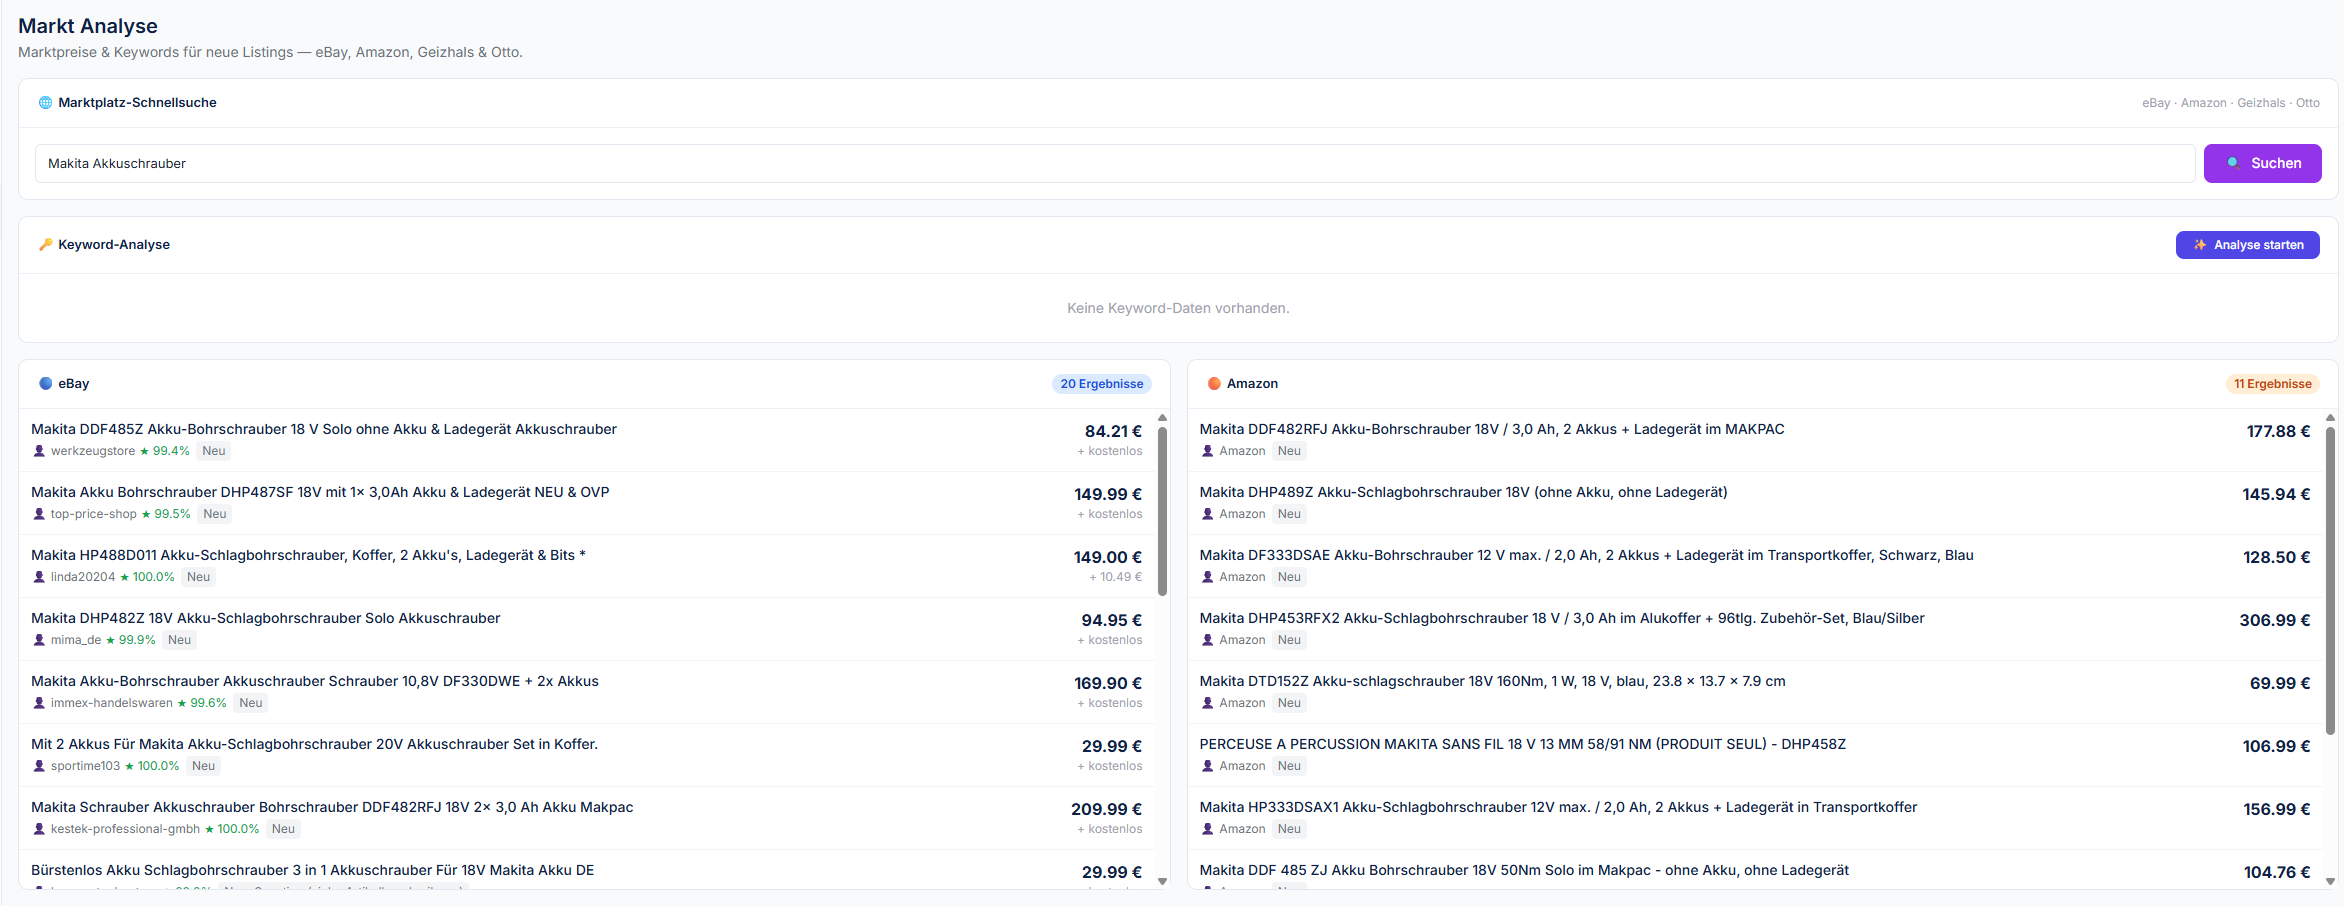Click the Amazon seller icon under DHP453RFX2 listing
This screenshot has width=2344, height=906.
pyautogui.click(x=1208, y=640)
